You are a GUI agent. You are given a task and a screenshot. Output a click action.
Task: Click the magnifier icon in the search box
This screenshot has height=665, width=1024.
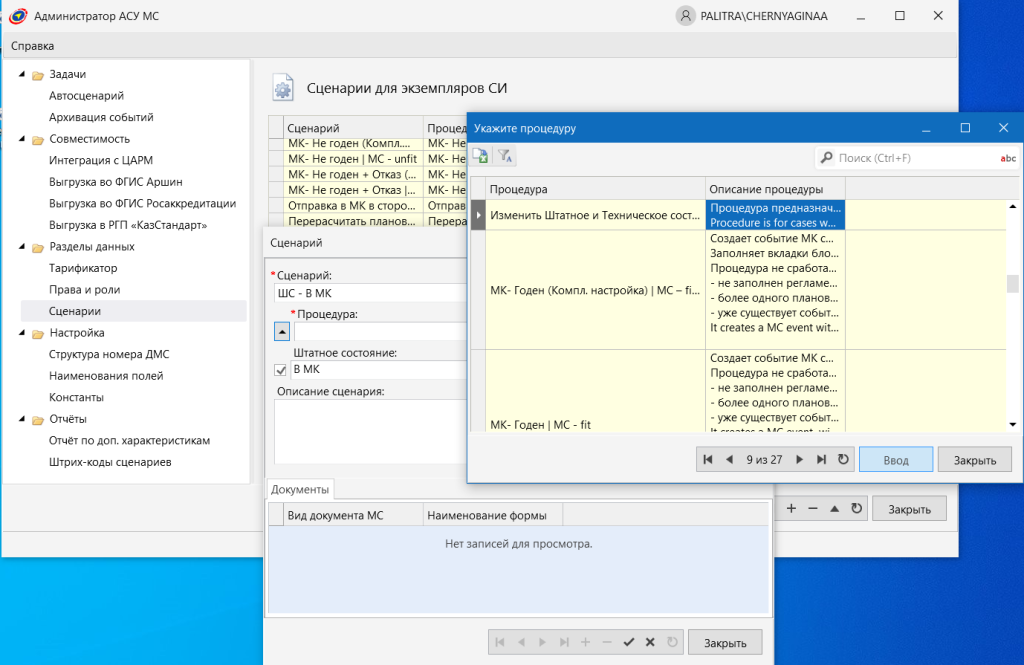(x=827, y=158)
